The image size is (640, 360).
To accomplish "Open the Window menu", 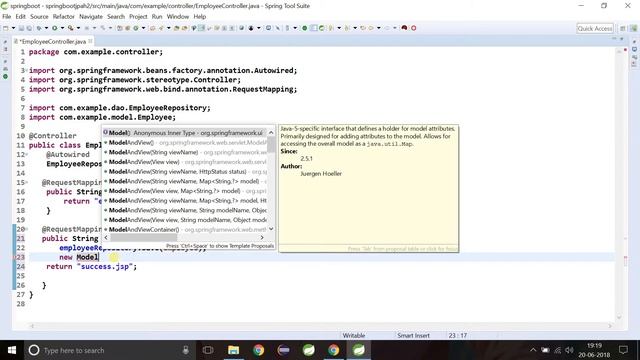I will 178,17.
